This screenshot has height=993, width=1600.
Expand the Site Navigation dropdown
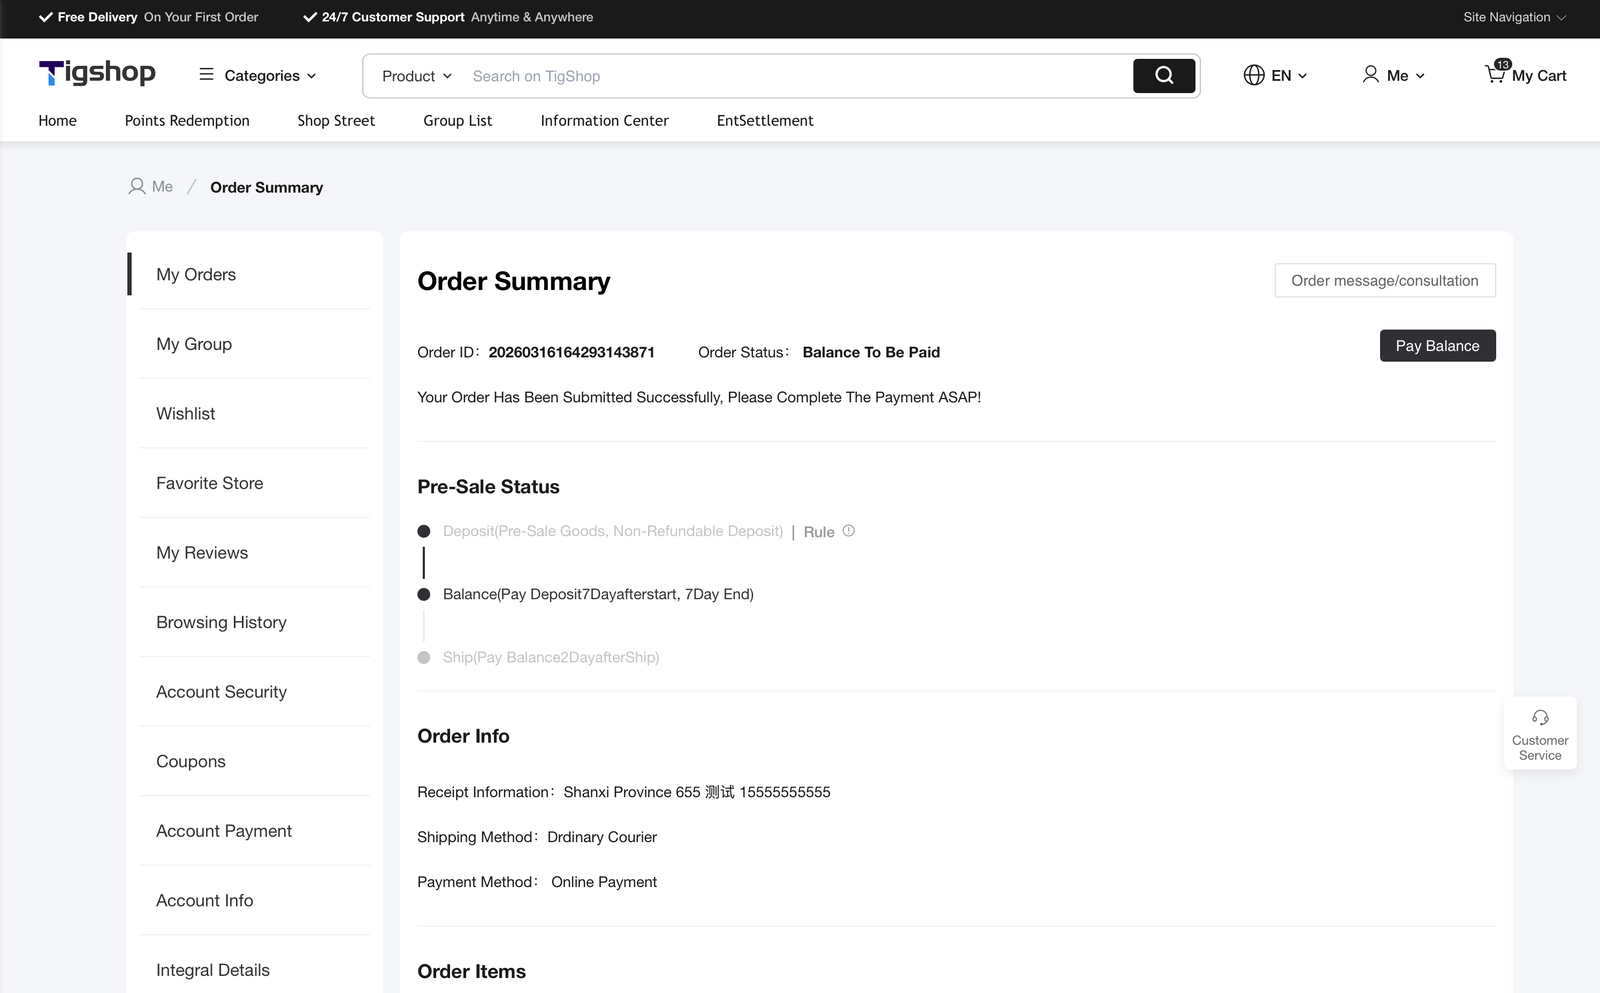1514,17
